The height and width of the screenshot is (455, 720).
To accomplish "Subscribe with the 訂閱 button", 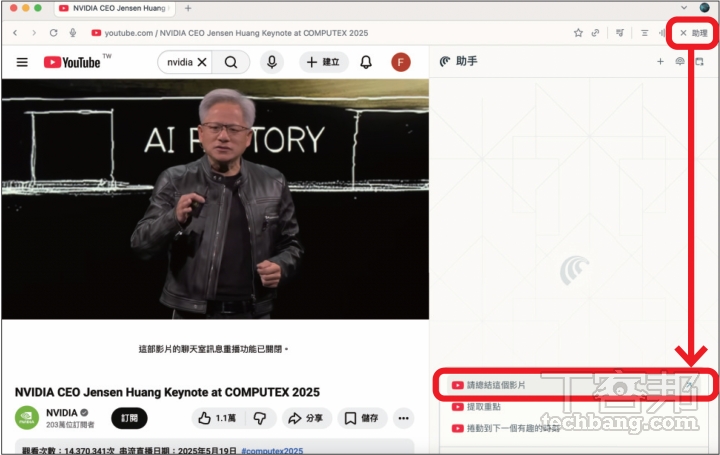I will pos(129,418).
